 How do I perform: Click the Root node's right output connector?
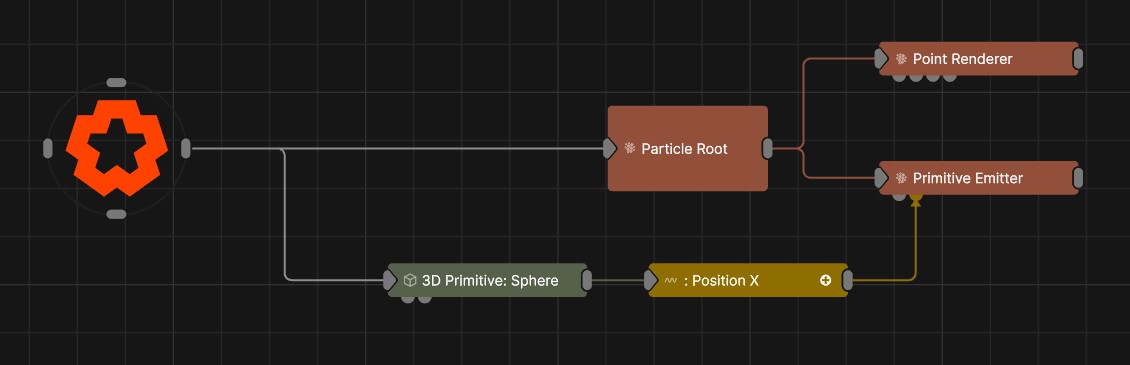pos(186,149)
